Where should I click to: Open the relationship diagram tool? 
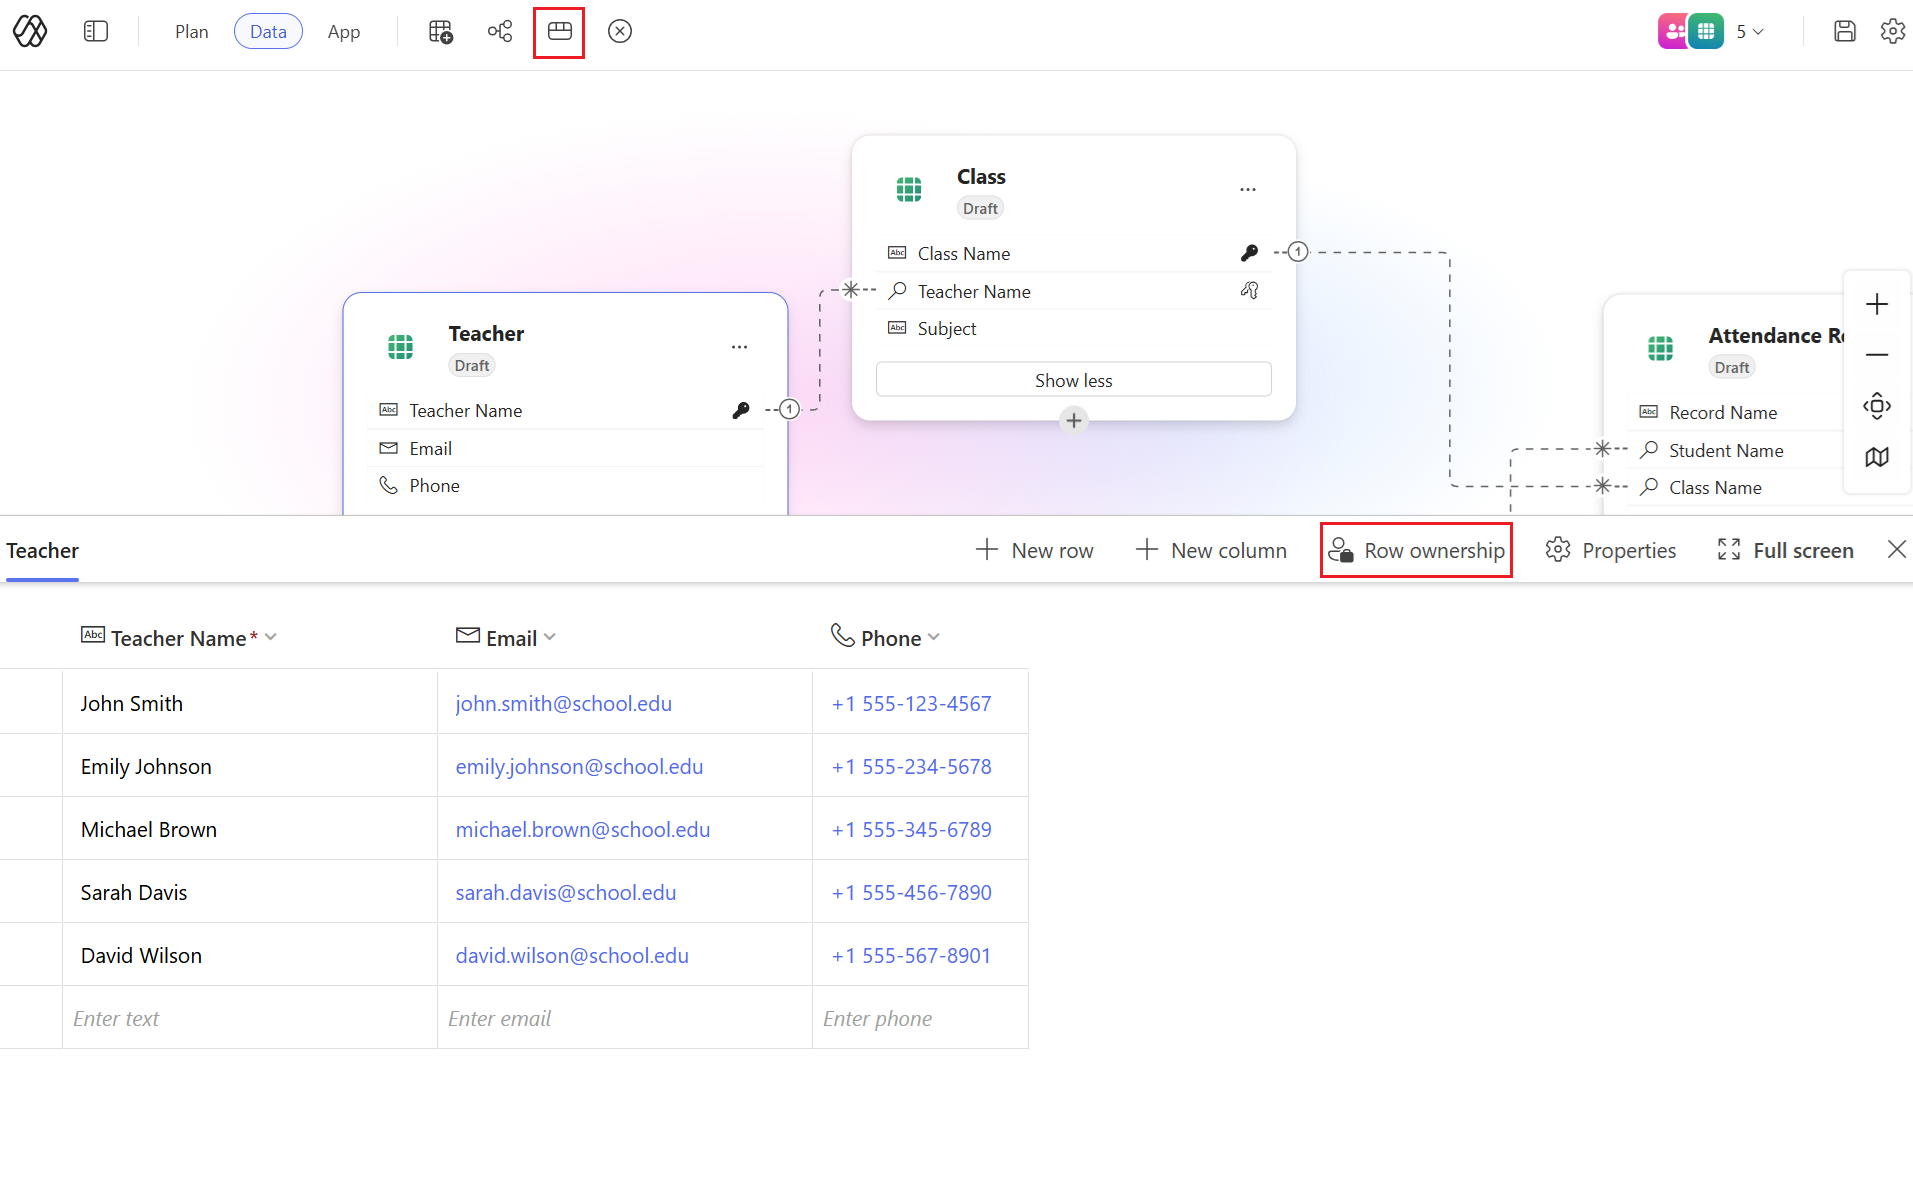point(500,31)
